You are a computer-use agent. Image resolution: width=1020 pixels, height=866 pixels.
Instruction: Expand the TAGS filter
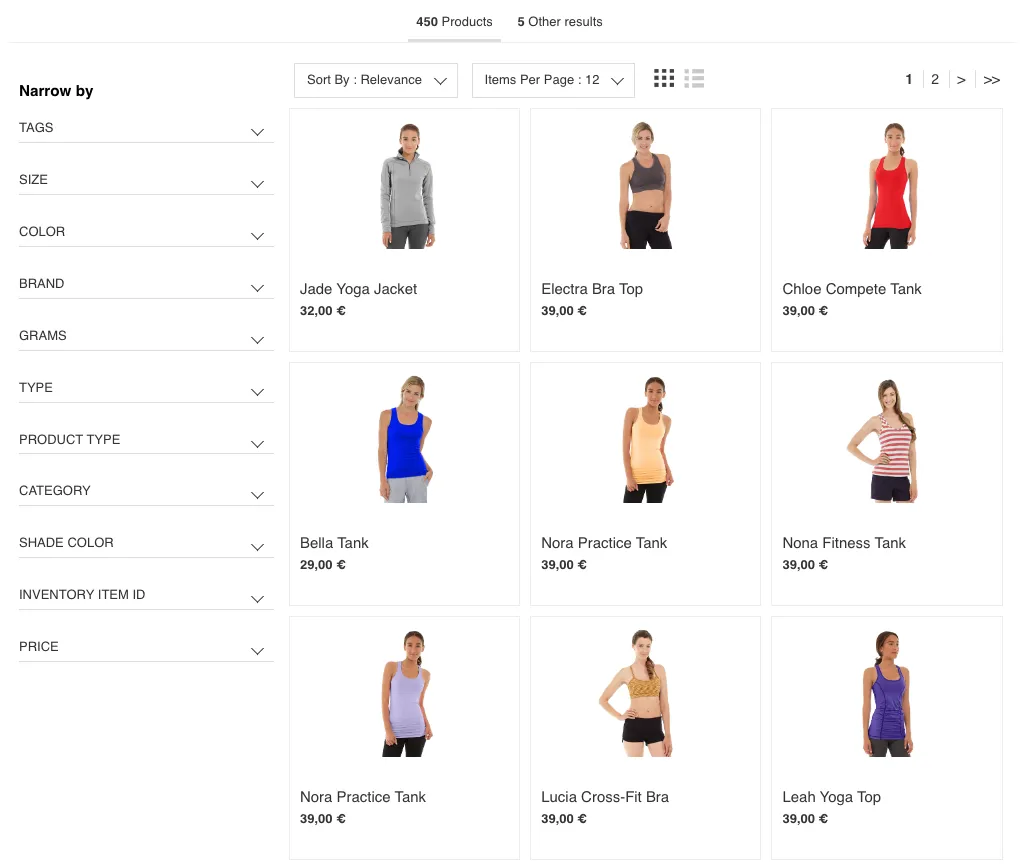pos(146,128)
